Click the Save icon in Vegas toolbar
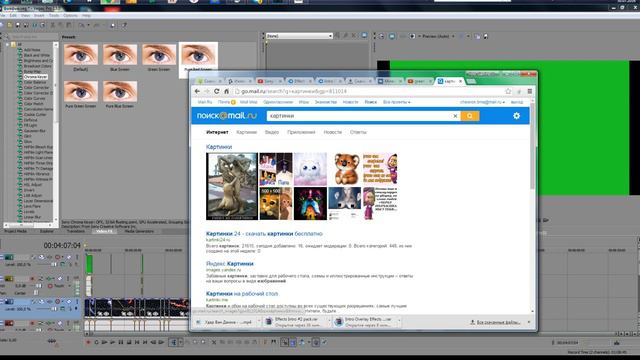The image size is (640, 360). click(18, 25)
